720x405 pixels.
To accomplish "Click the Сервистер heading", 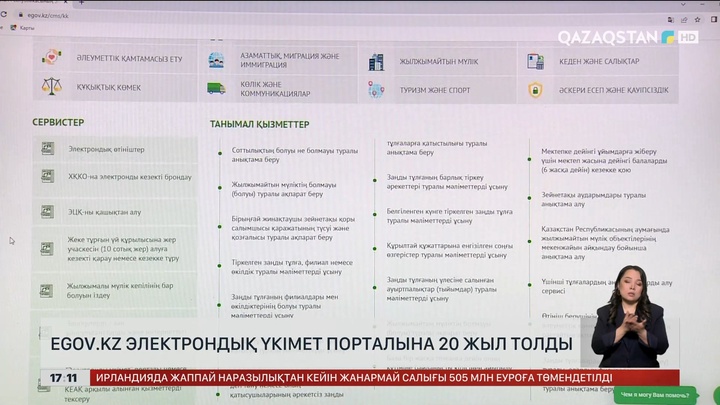I will click(x=58, y=122).
